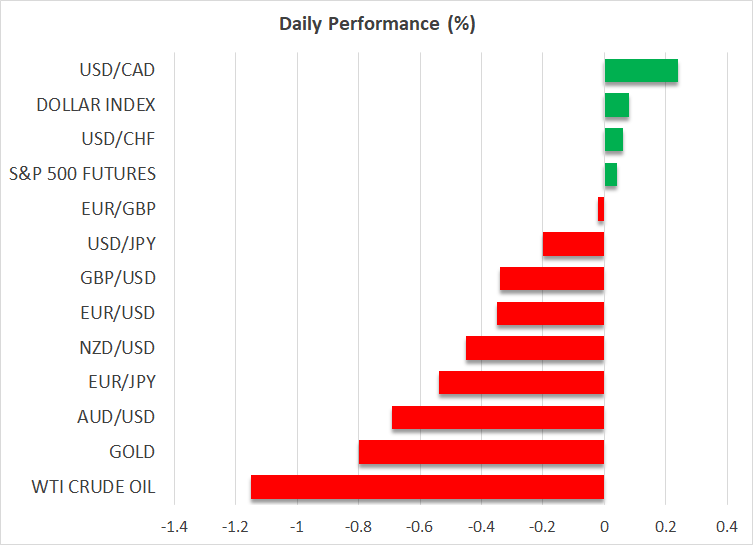Image resolution: width=753 pixels, height=545 pixels.
Task: Select the 0 axis tick label
Action: [x=604, y=526]
